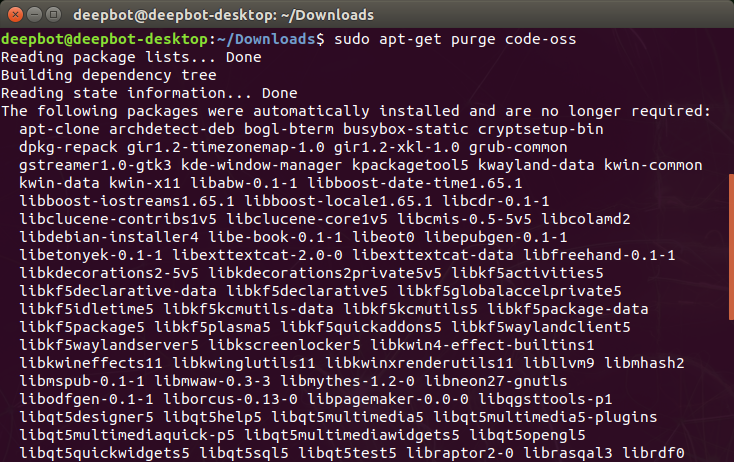Click the package name kpackagetool5
734x462 pixels.
pos(410,165)
